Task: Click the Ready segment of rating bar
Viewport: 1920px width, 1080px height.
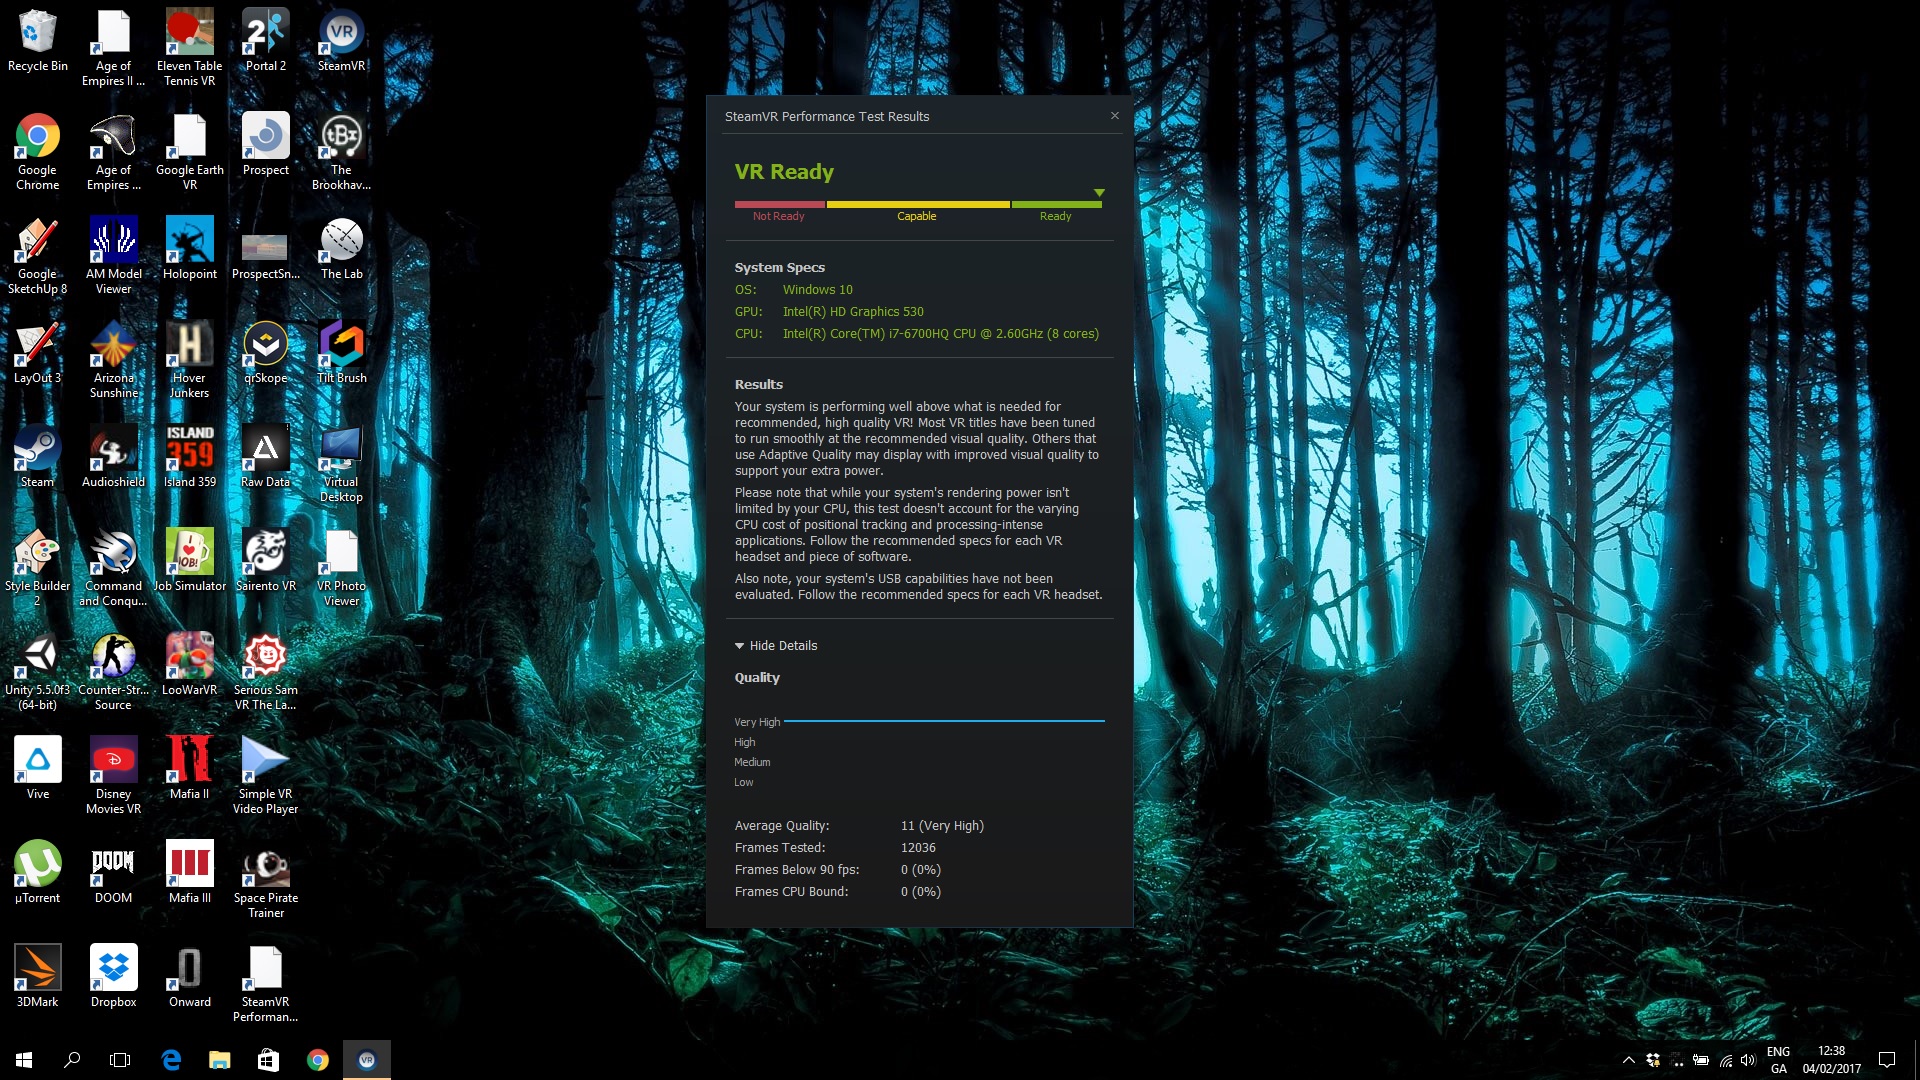Action: [1056, 205]
